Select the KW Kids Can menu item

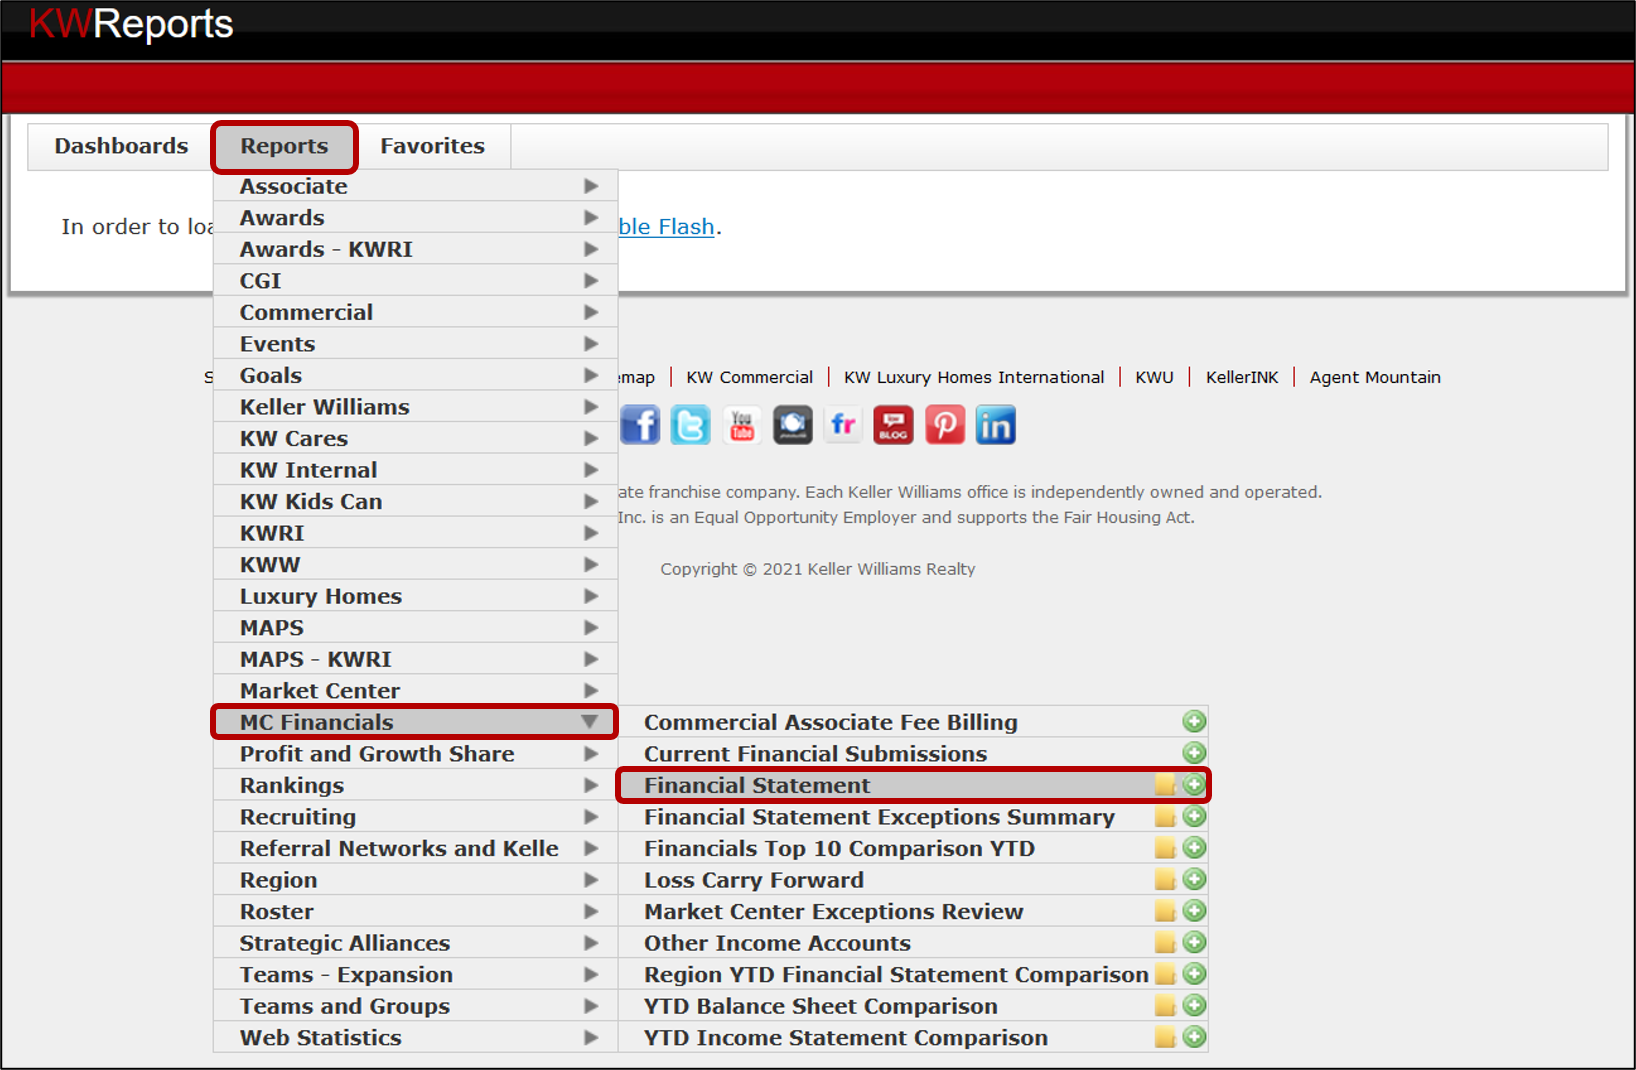click(415, 501)
